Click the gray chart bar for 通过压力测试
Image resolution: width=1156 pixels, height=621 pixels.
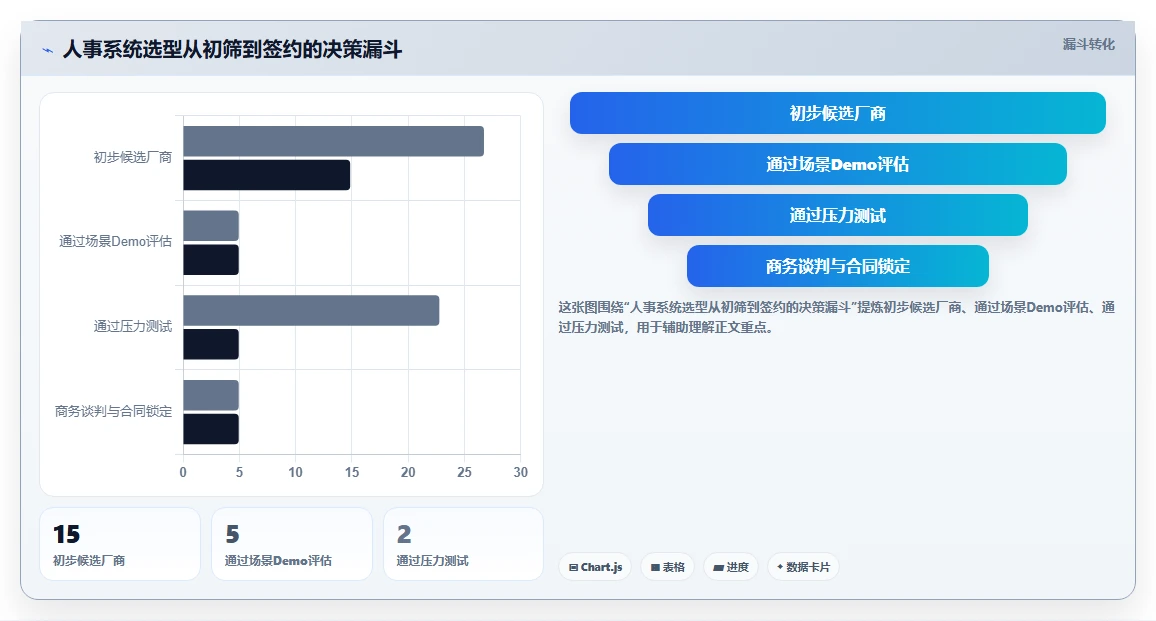311,310
